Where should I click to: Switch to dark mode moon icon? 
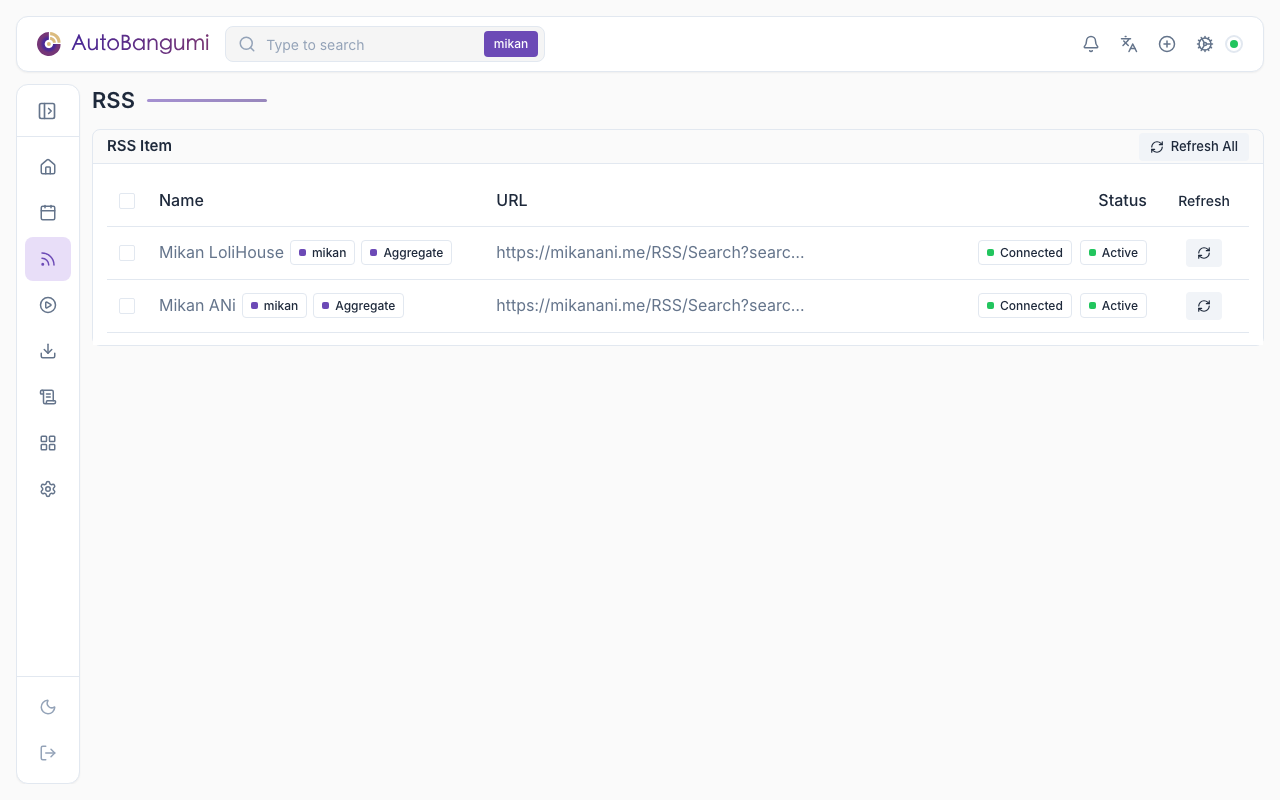48,707
